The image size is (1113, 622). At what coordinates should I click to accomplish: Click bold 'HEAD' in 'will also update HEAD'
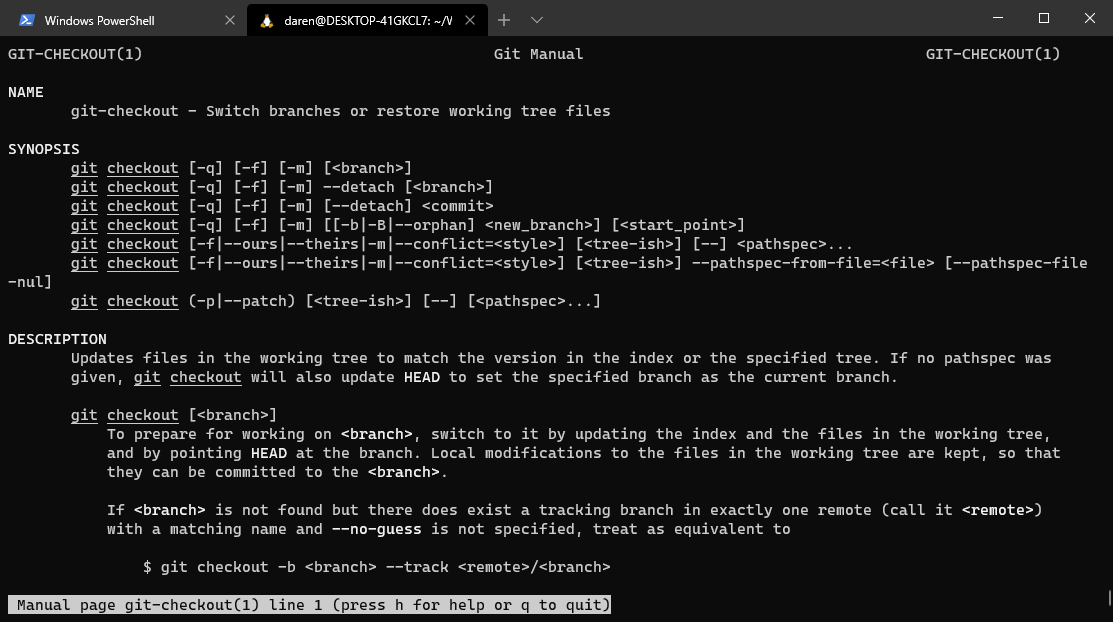(422, 377)
